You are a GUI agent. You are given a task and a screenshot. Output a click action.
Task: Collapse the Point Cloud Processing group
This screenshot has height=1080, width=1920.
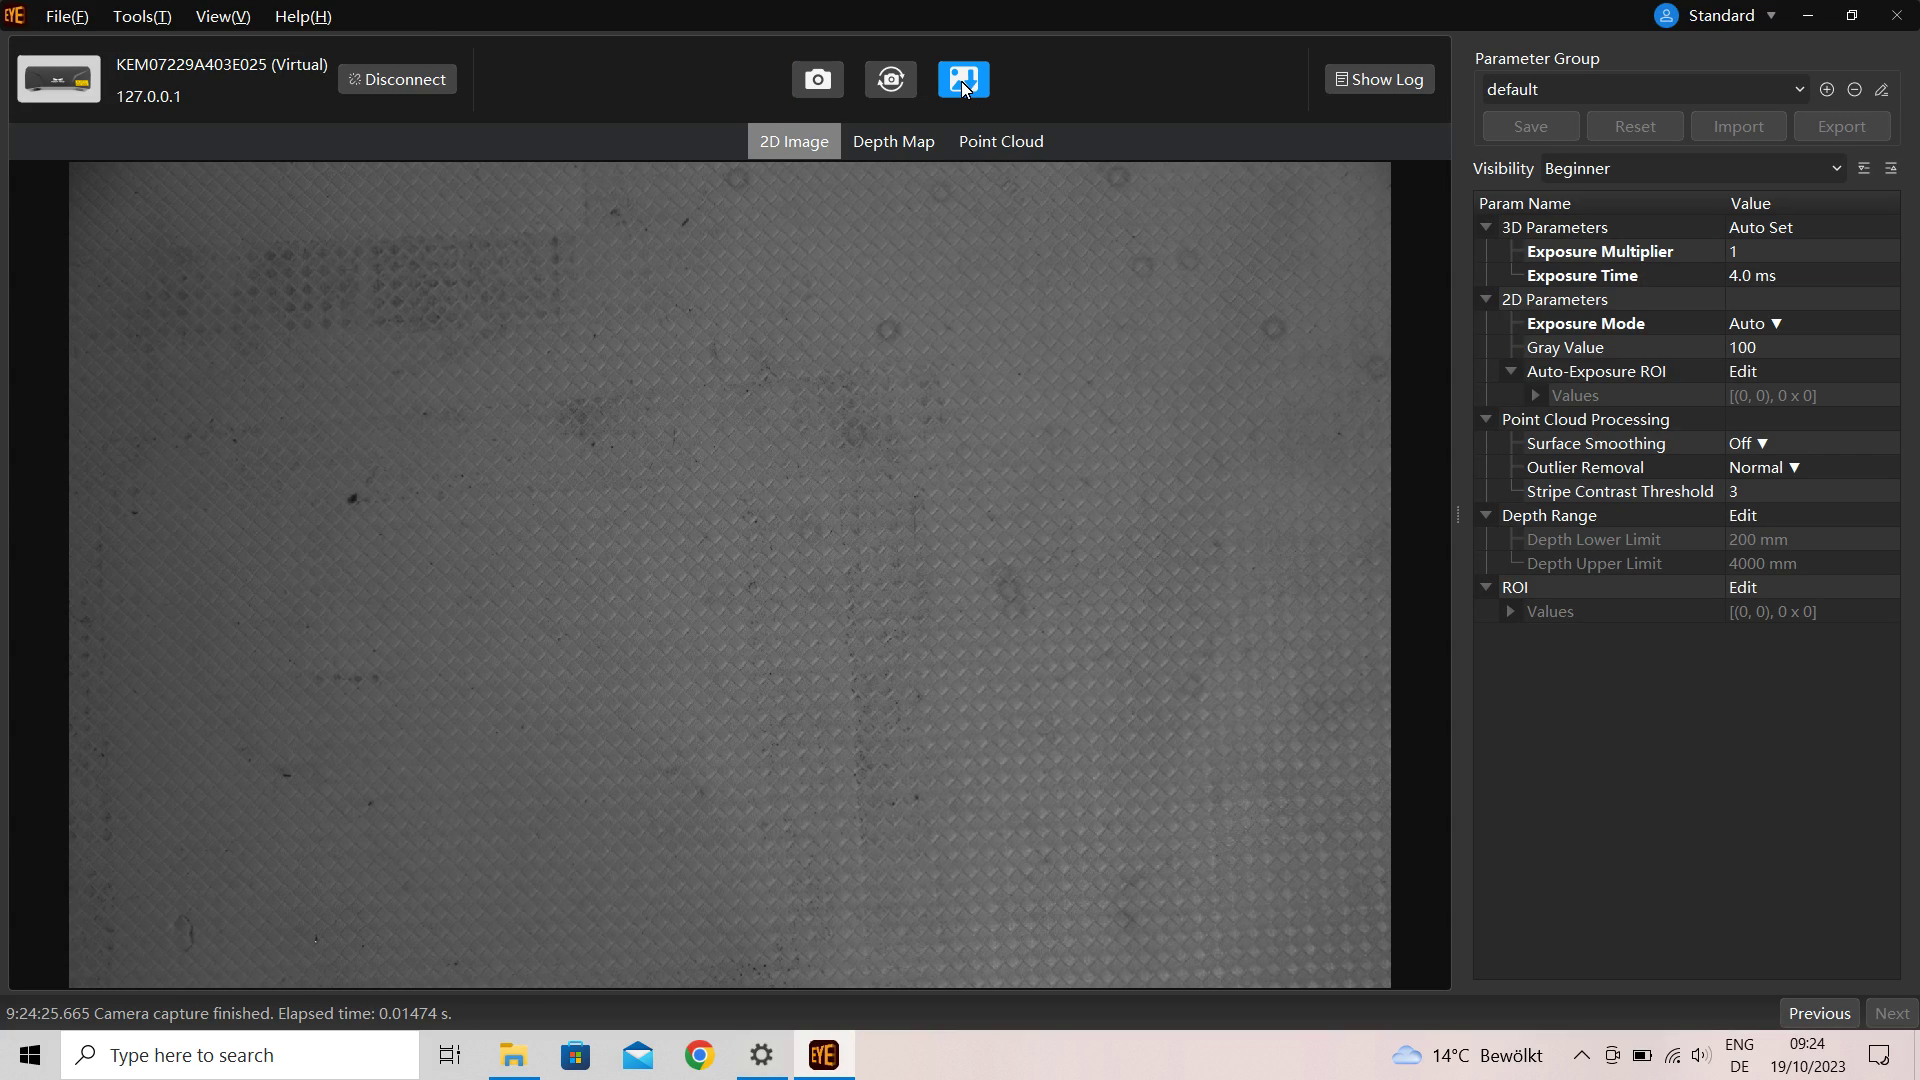pos(1486,420)
